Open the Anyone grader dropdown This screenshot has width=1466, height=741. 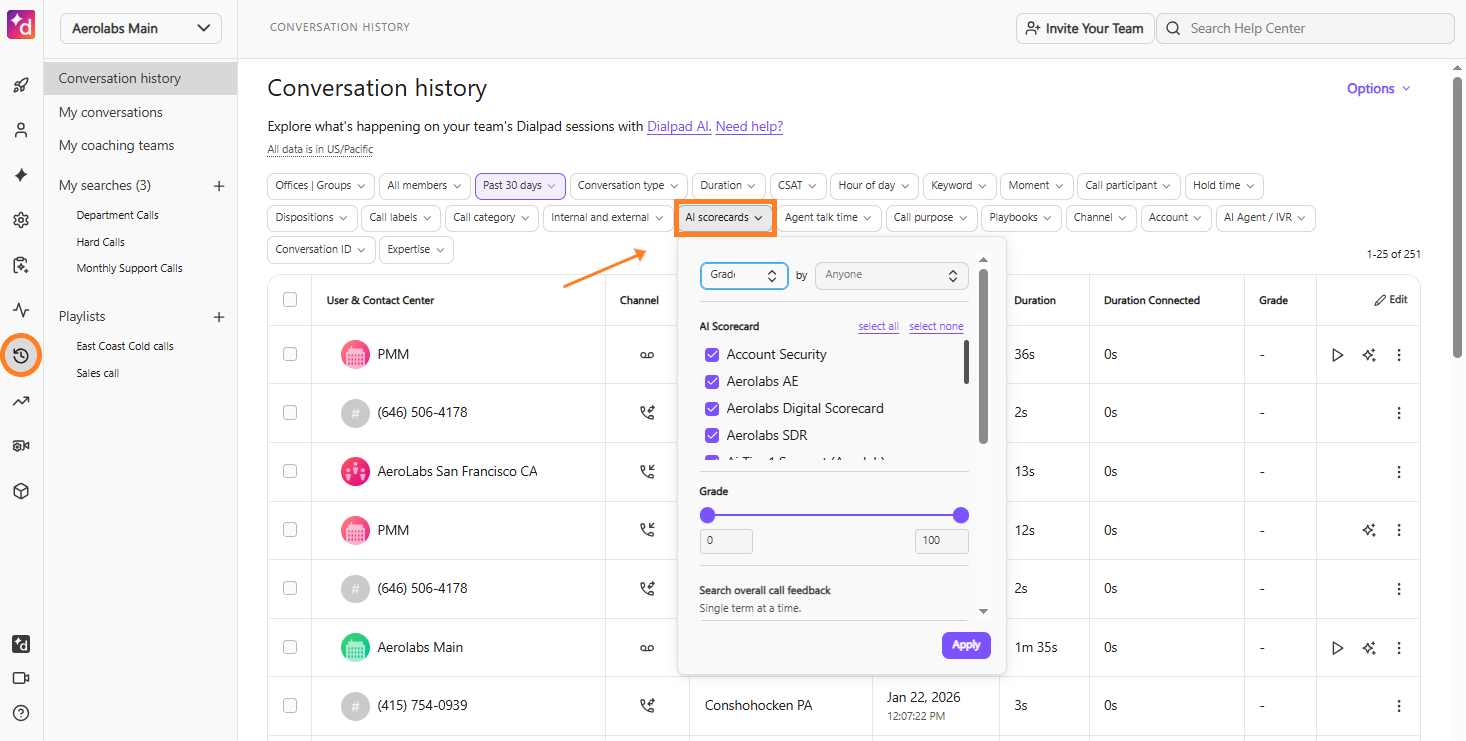pyautogui.click(x=892, y=275)
